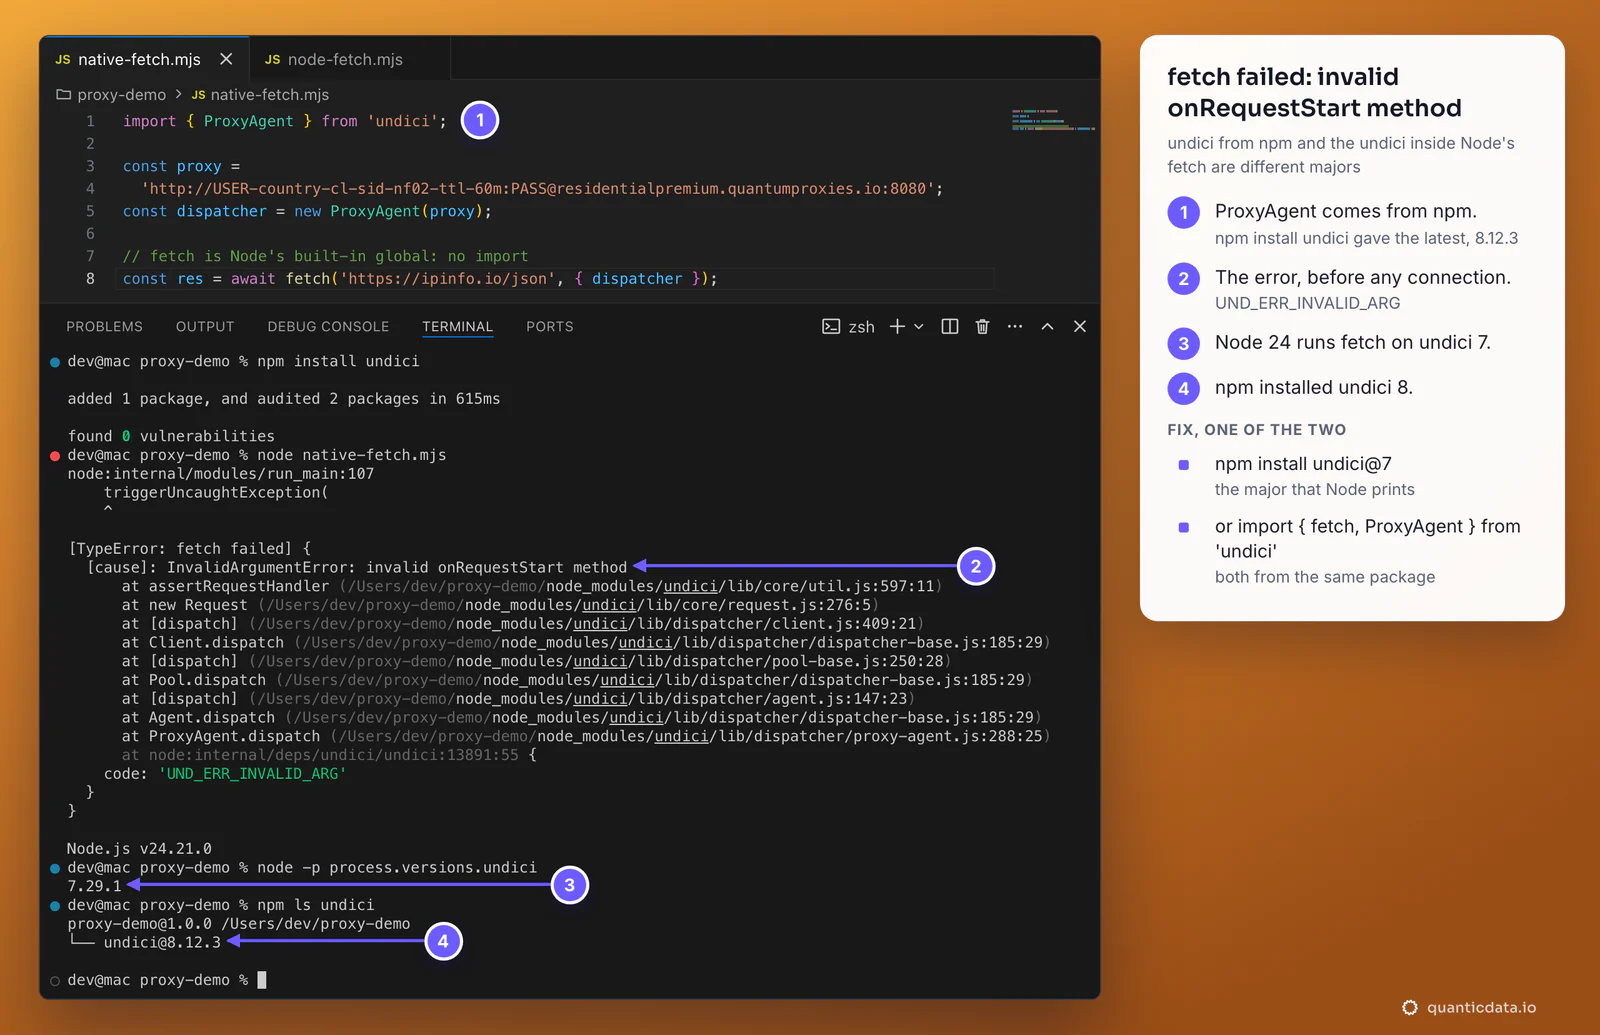
Task: Select the TERMINAL panel tab
Action: click(x=457, y=326)
